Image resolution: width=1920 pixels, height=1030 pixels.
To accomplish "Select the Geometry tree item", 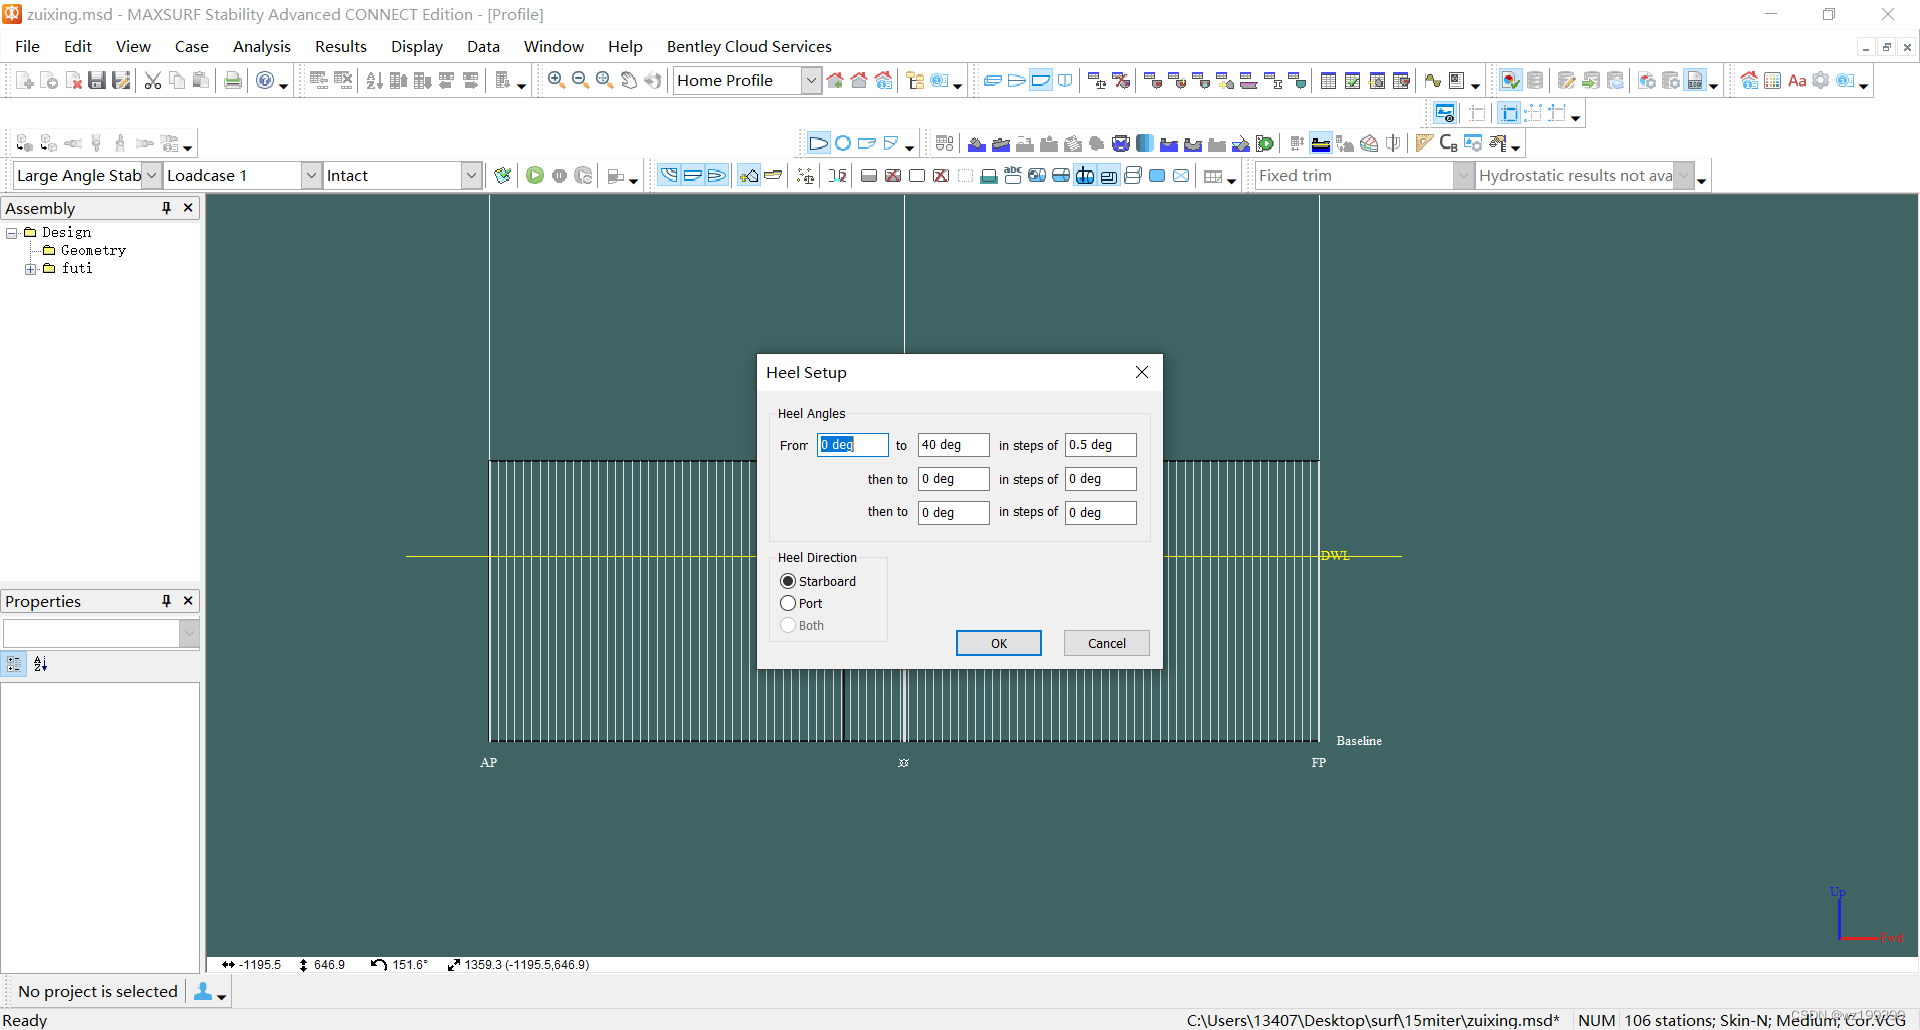I will (x=93, y=251).
